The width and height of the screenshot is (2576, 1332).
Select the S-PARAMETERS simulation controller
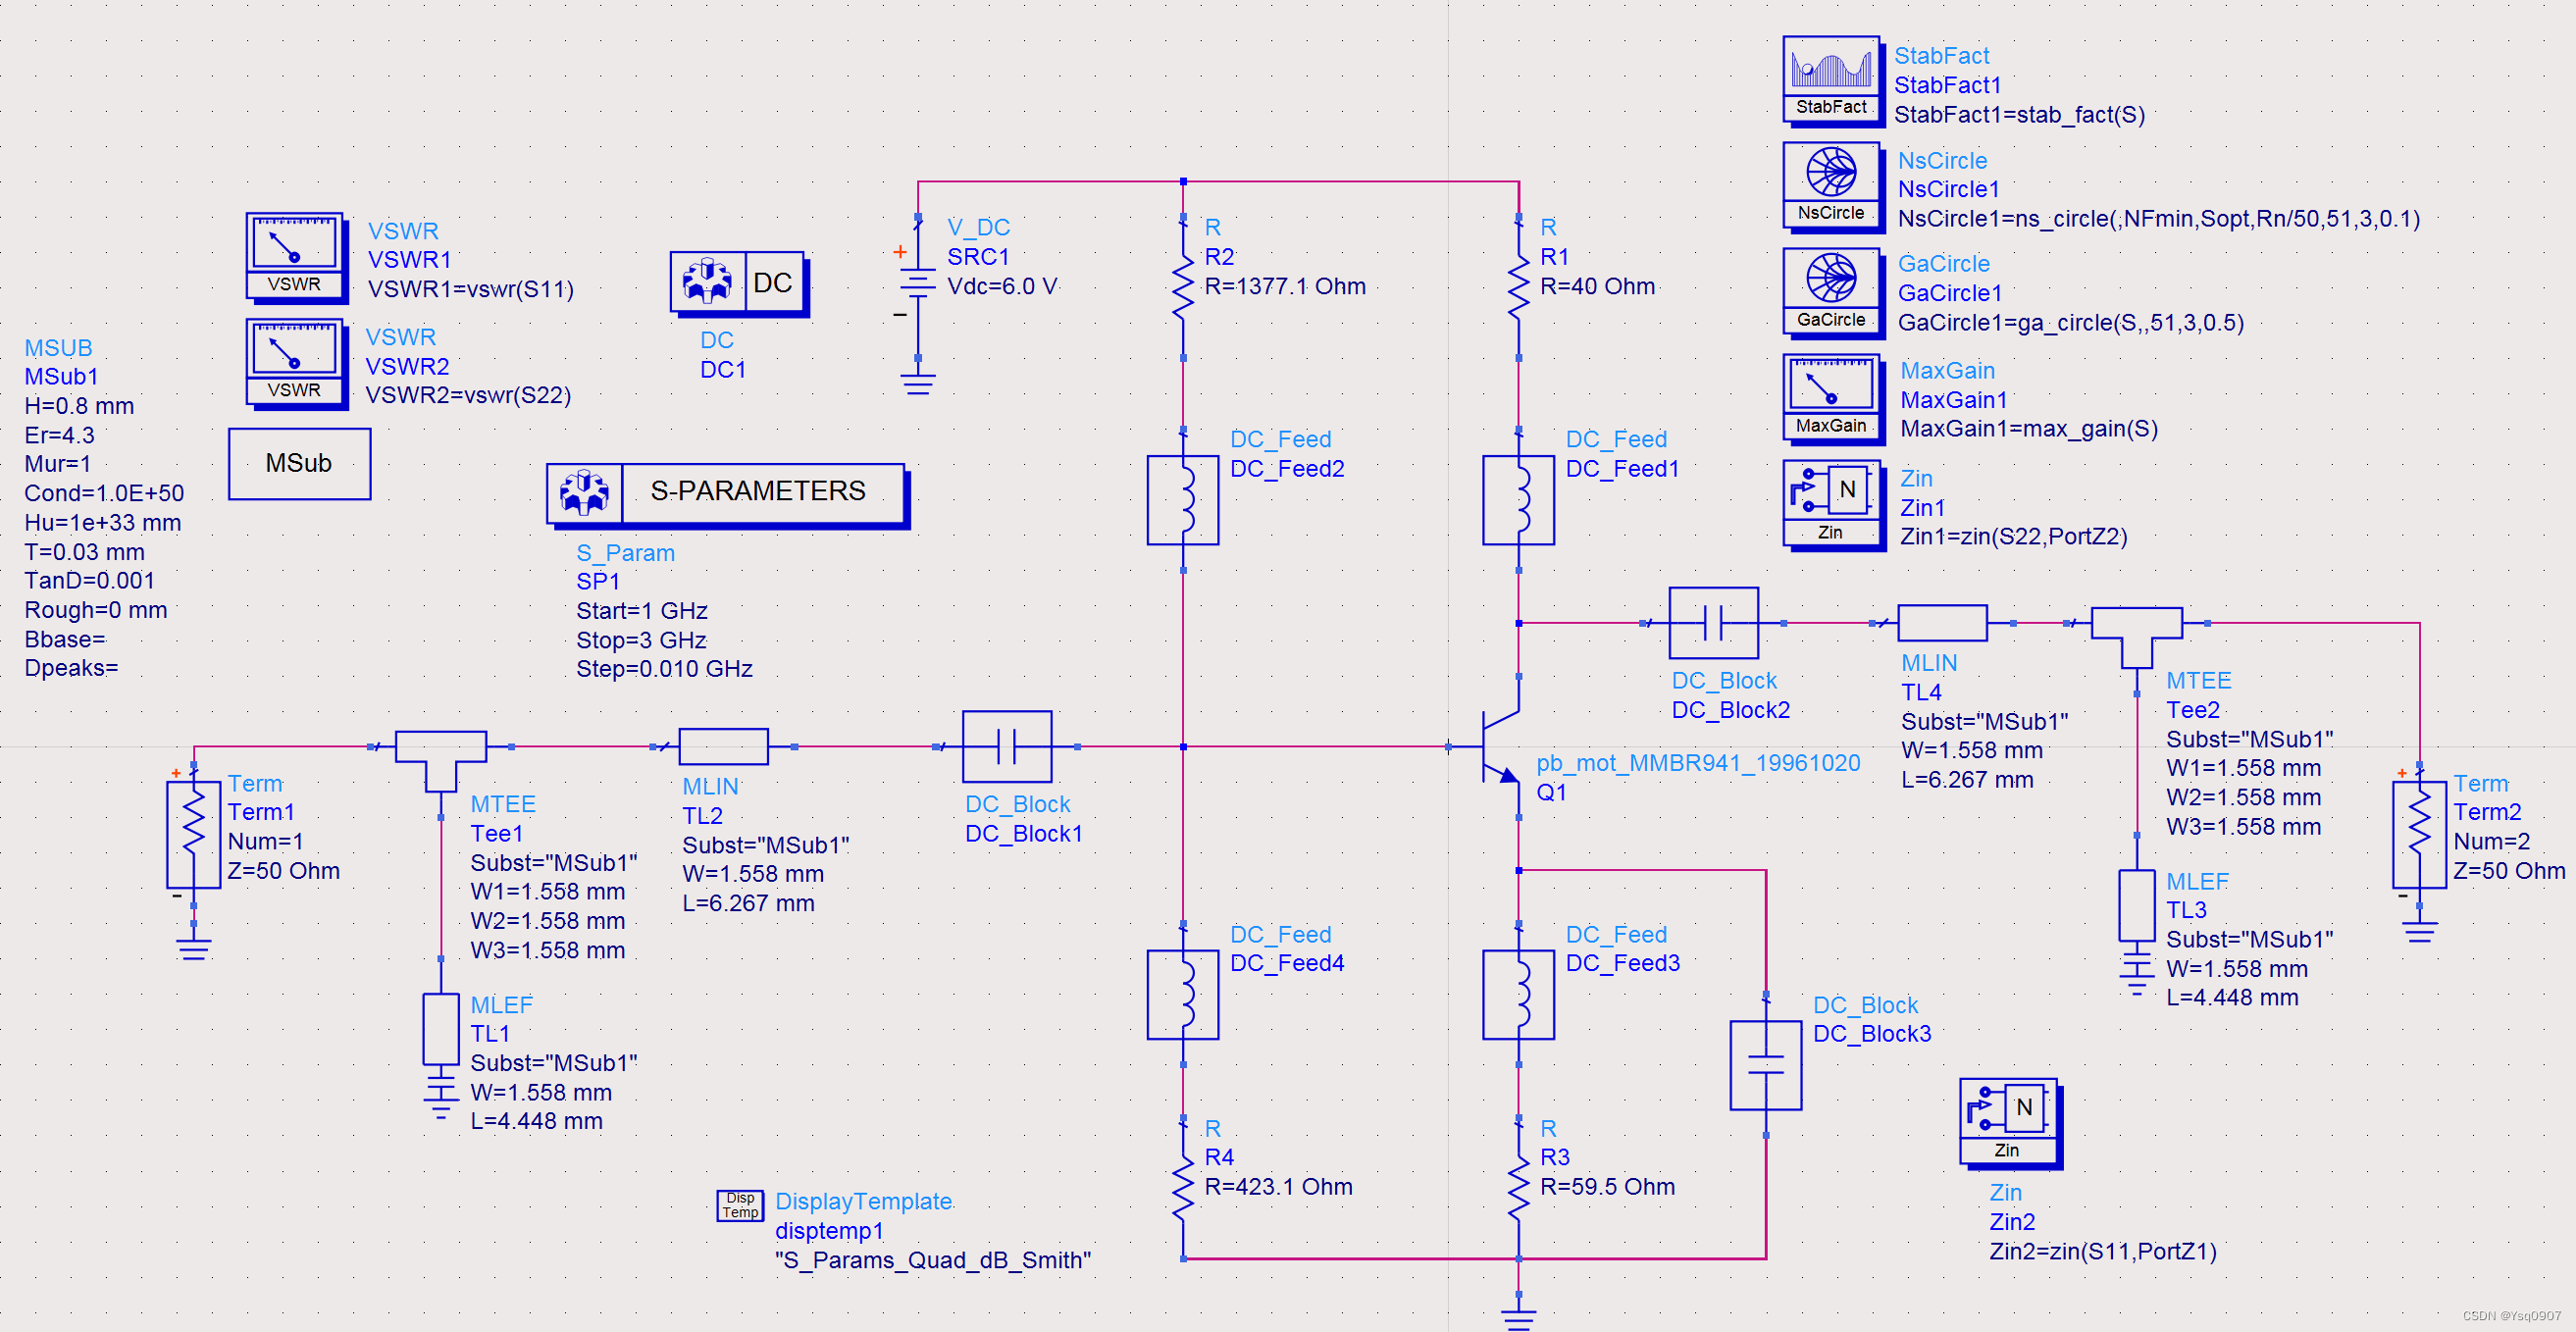(727, 492)
